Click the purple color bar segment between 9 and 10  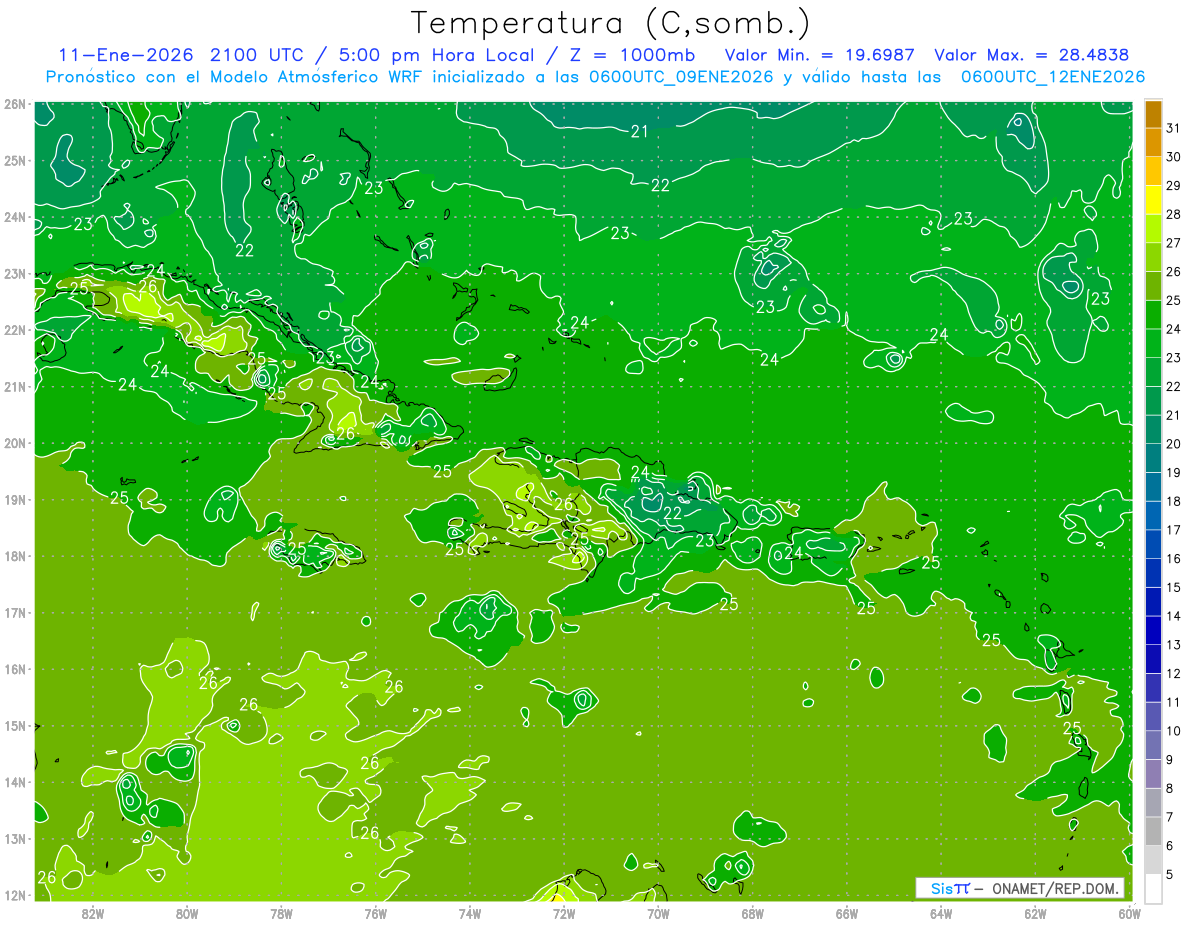[x=1153, y=745]
